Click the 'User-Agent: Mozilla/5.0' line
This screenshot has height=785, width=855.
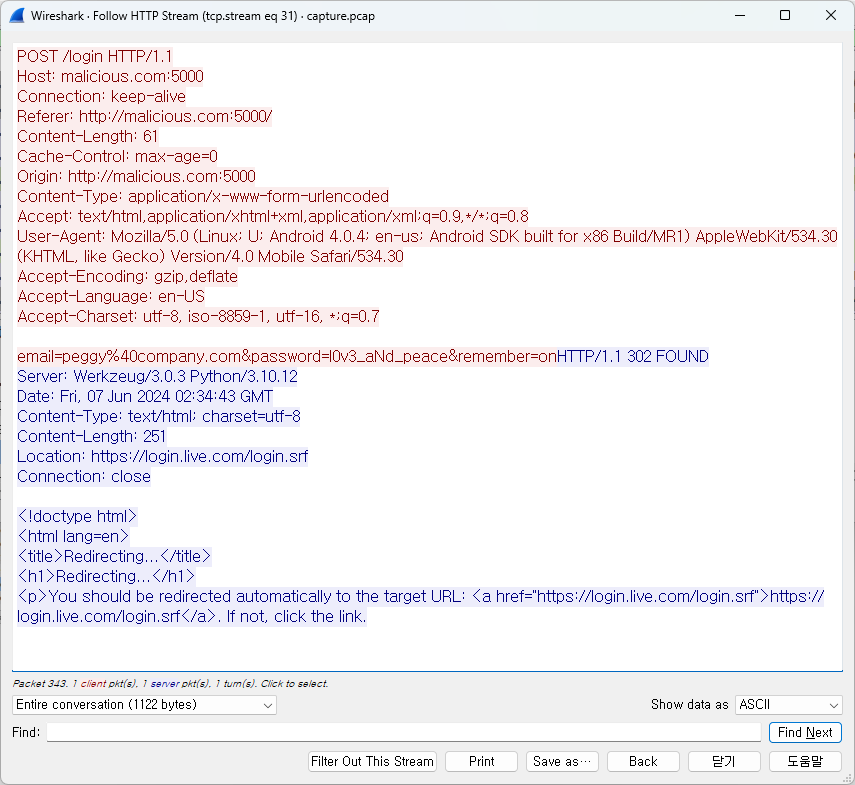[x=427, y=236]
